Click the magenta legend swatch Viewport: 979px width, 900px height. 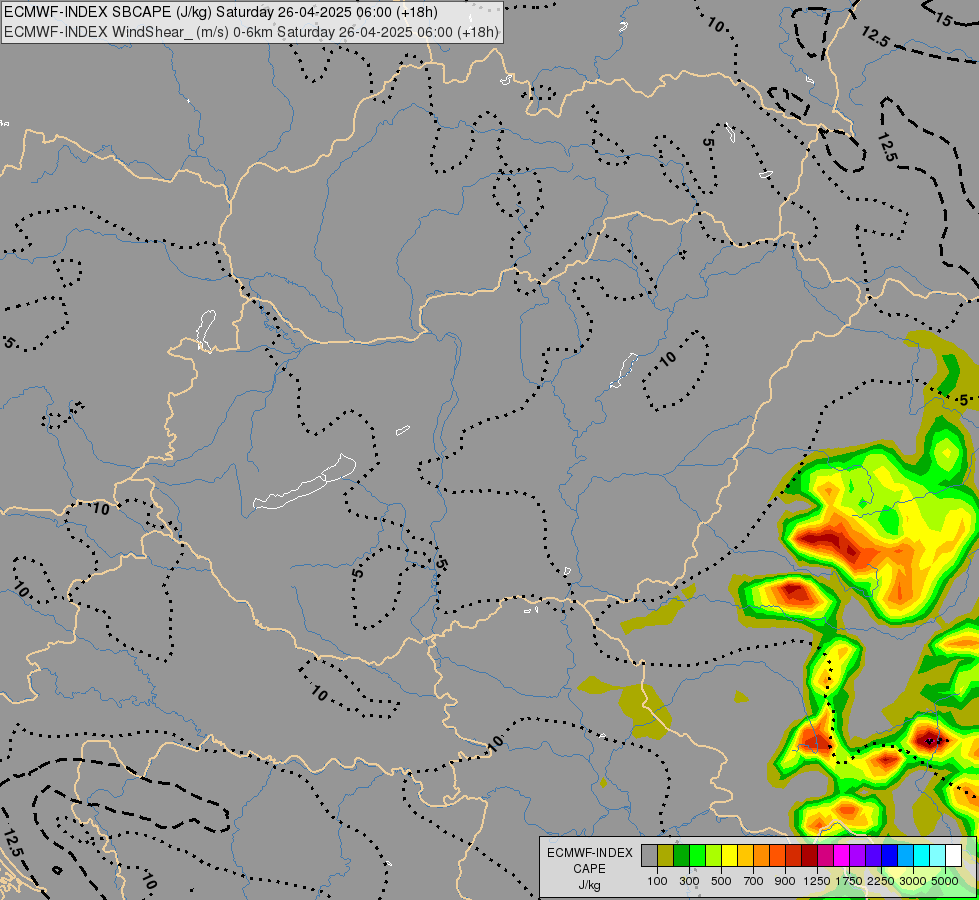842,855
